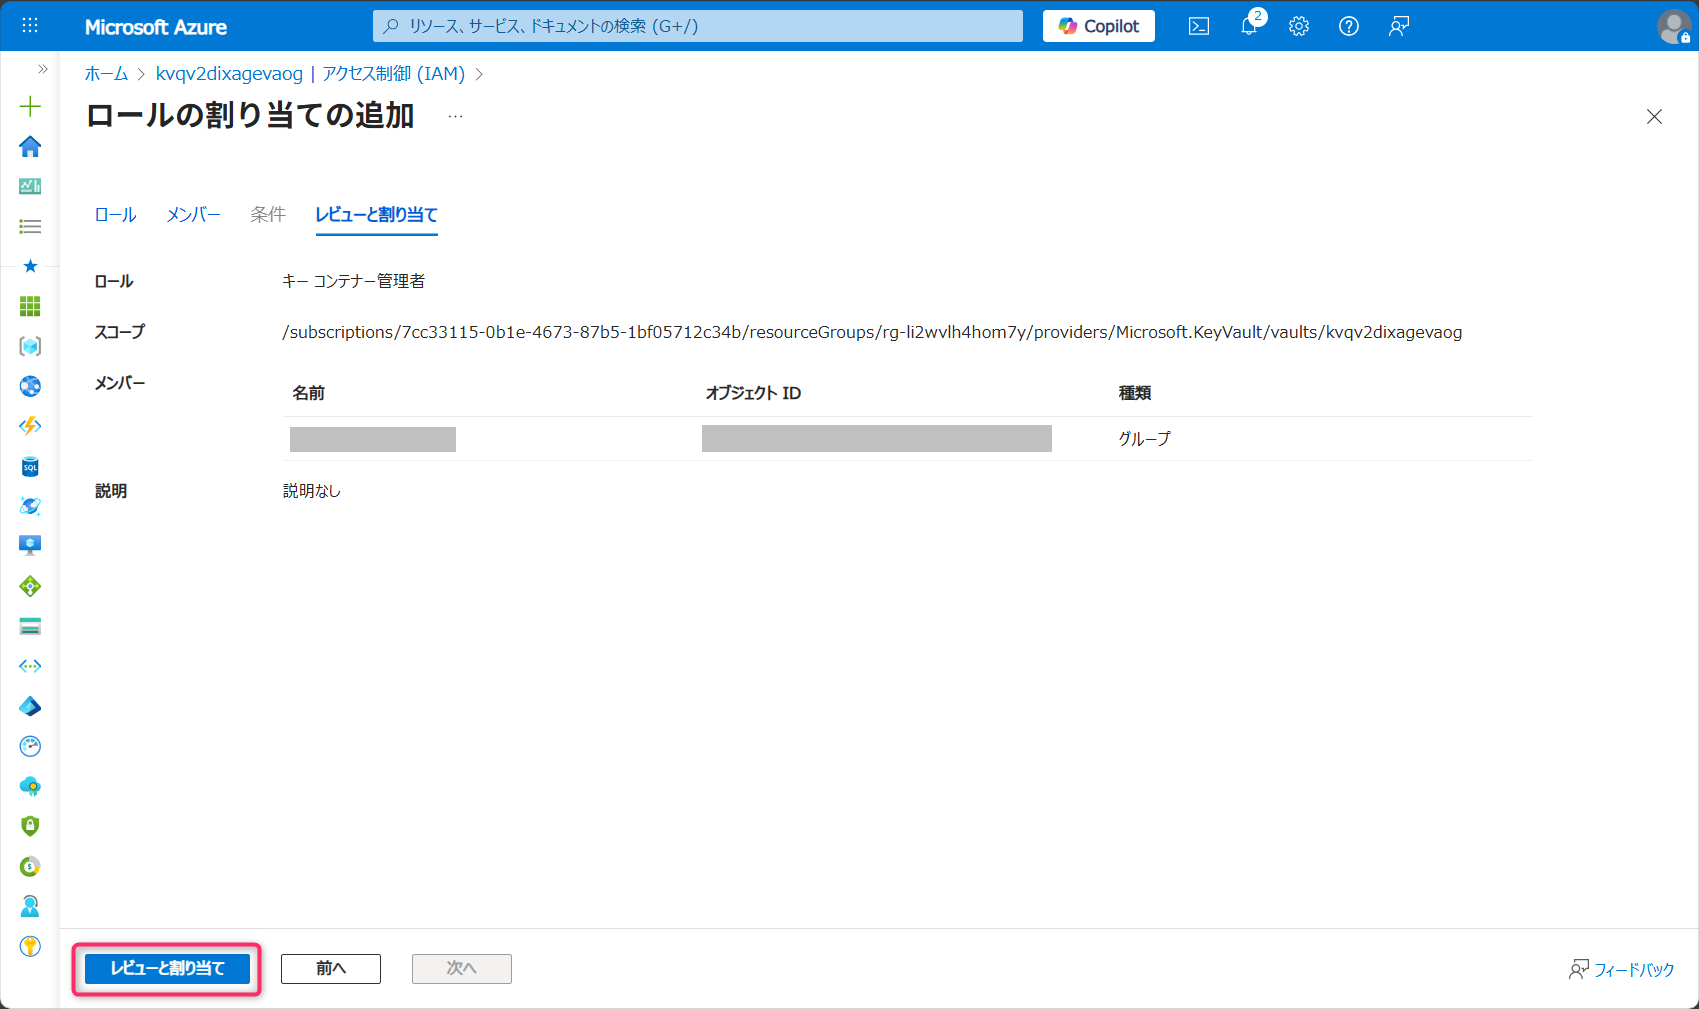
Task: Click the ホーム breadcrumb link
Action: coord(106,74)
